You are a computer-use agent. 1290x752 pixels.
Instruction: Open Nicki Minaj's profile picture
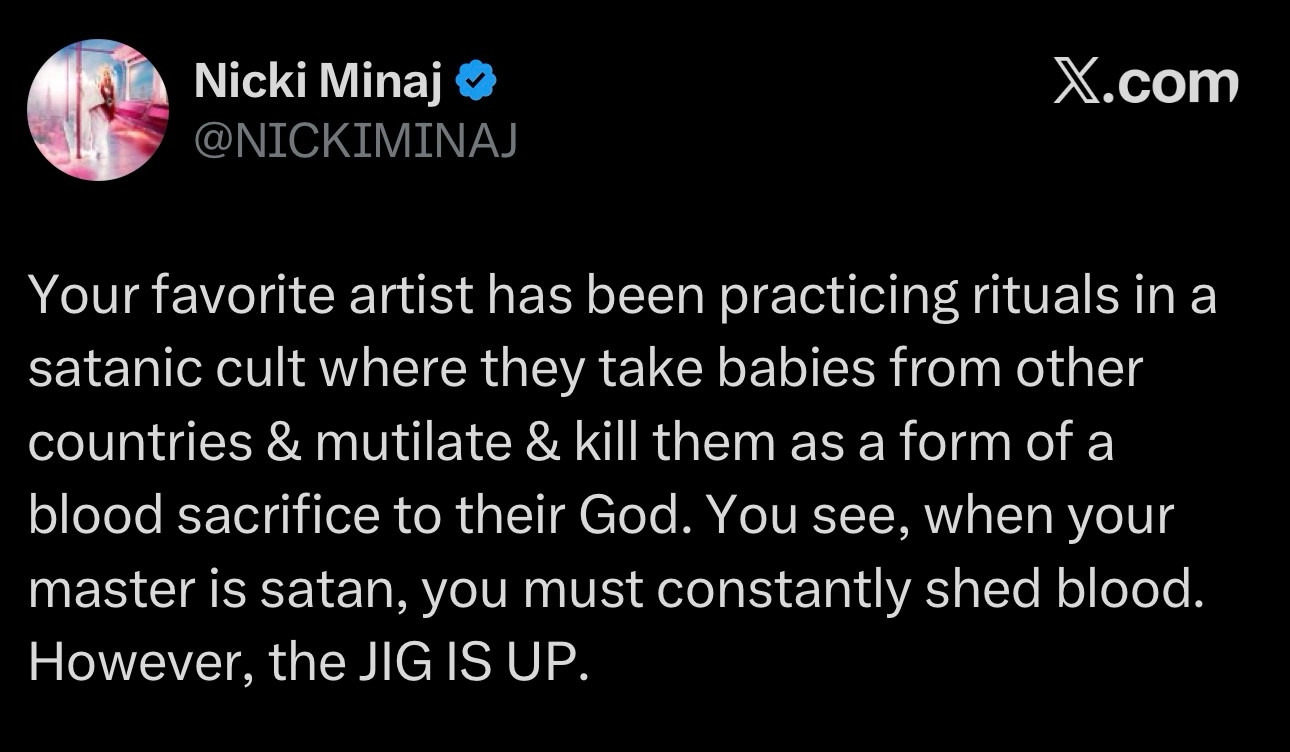(x=96, y=110)
